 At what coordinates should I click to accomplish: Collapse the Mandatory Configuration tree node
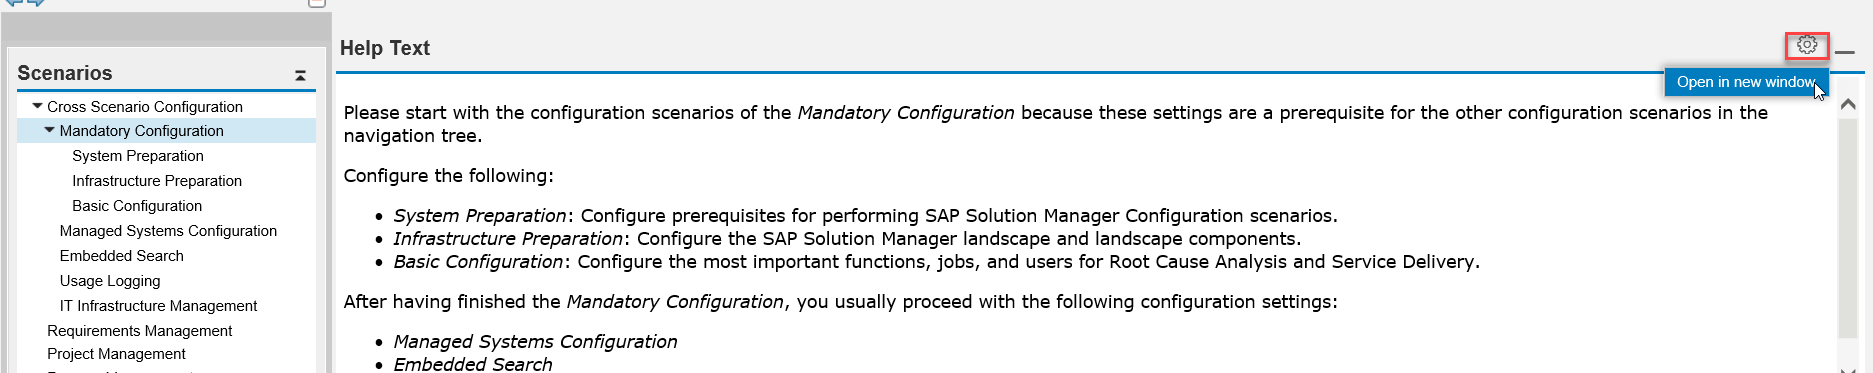49,130
